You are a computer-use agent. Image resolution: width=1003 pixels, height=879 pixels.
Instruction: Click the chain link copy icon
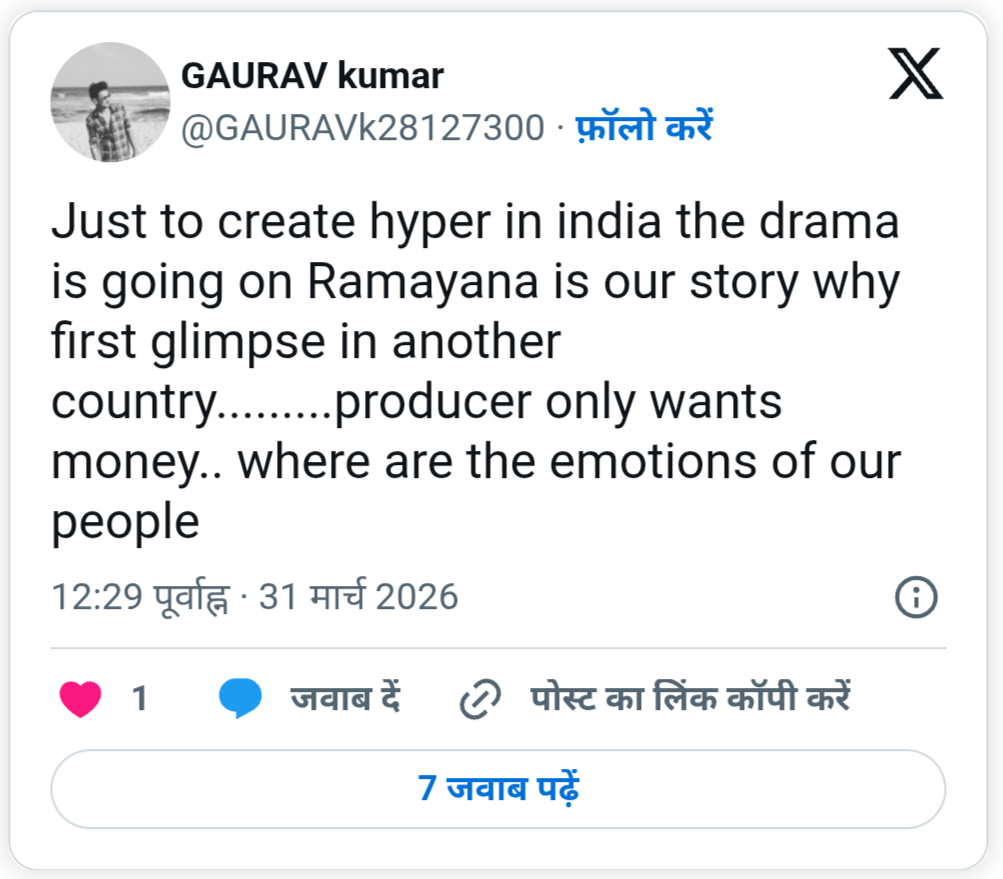[479, 699]
